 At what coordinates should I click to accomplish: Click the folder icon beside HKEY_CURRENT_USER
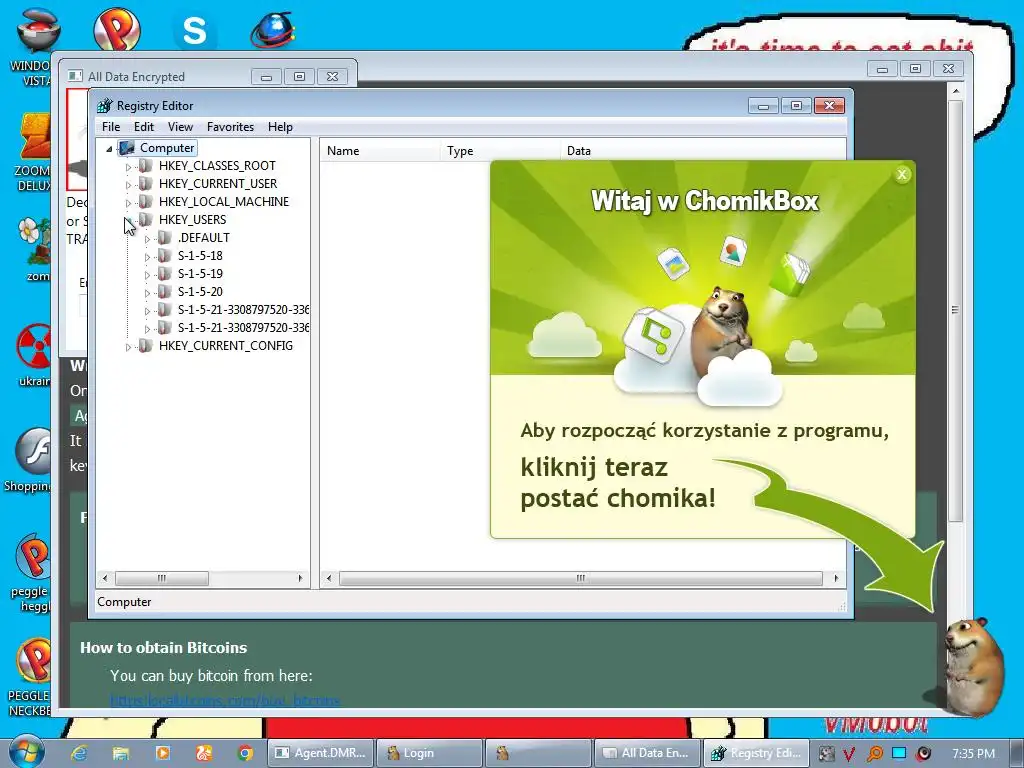146,184
